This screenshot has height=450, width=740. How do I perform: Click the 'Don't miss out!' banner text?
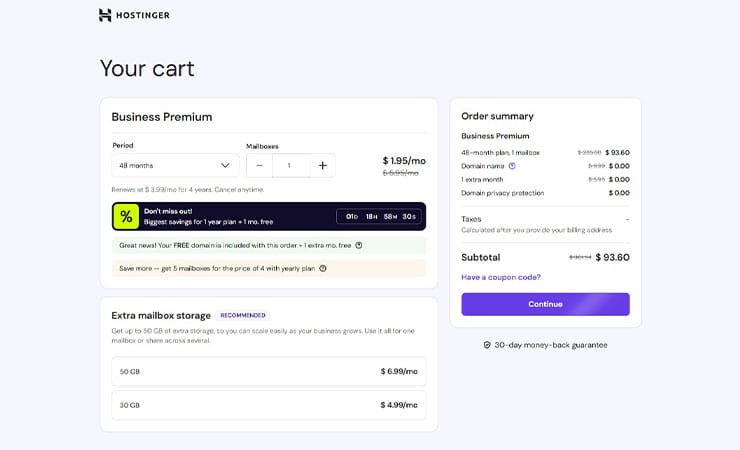[168, 211]
